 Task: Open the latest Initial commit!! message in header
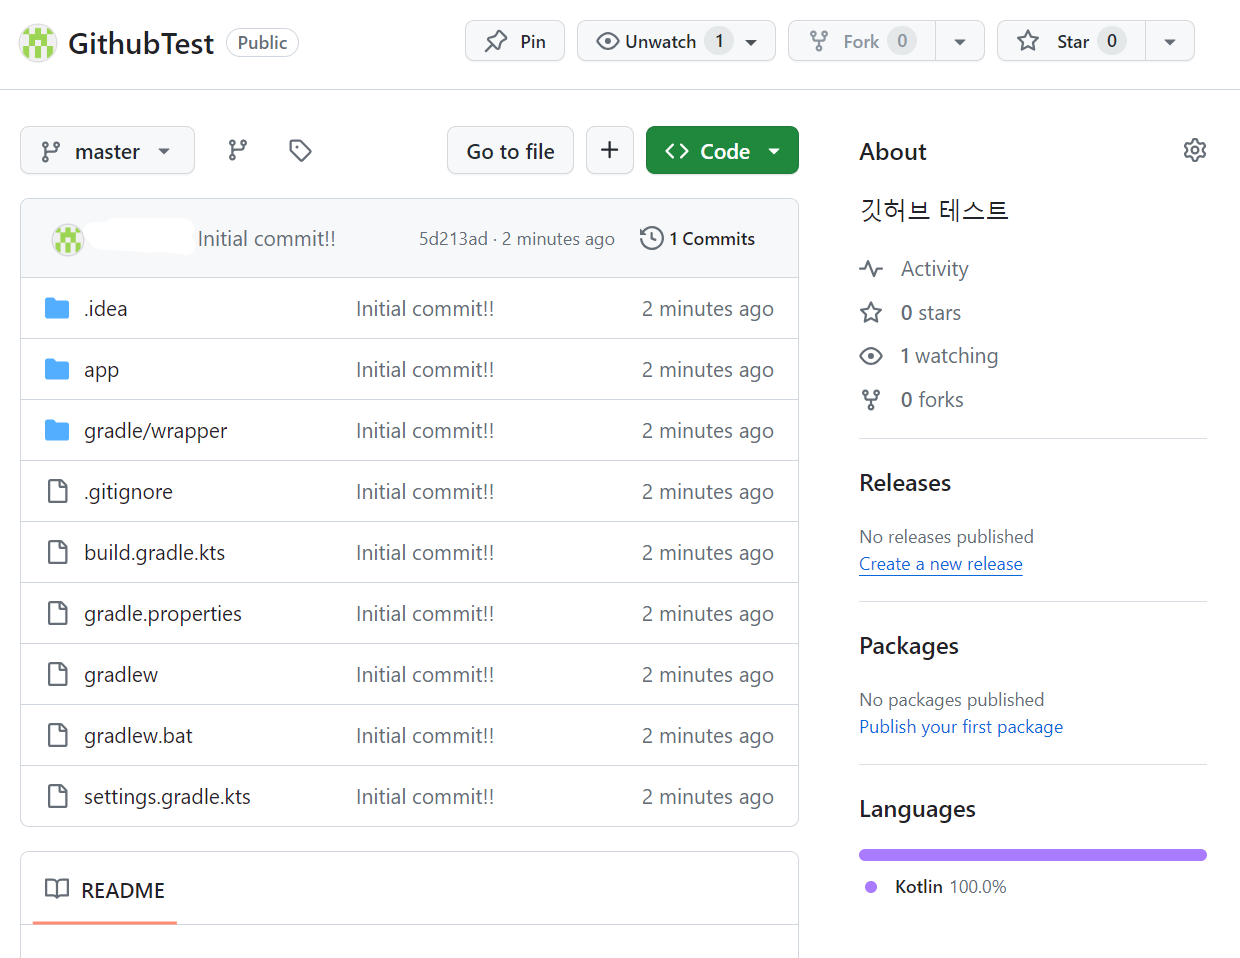(x=267, y=239)
